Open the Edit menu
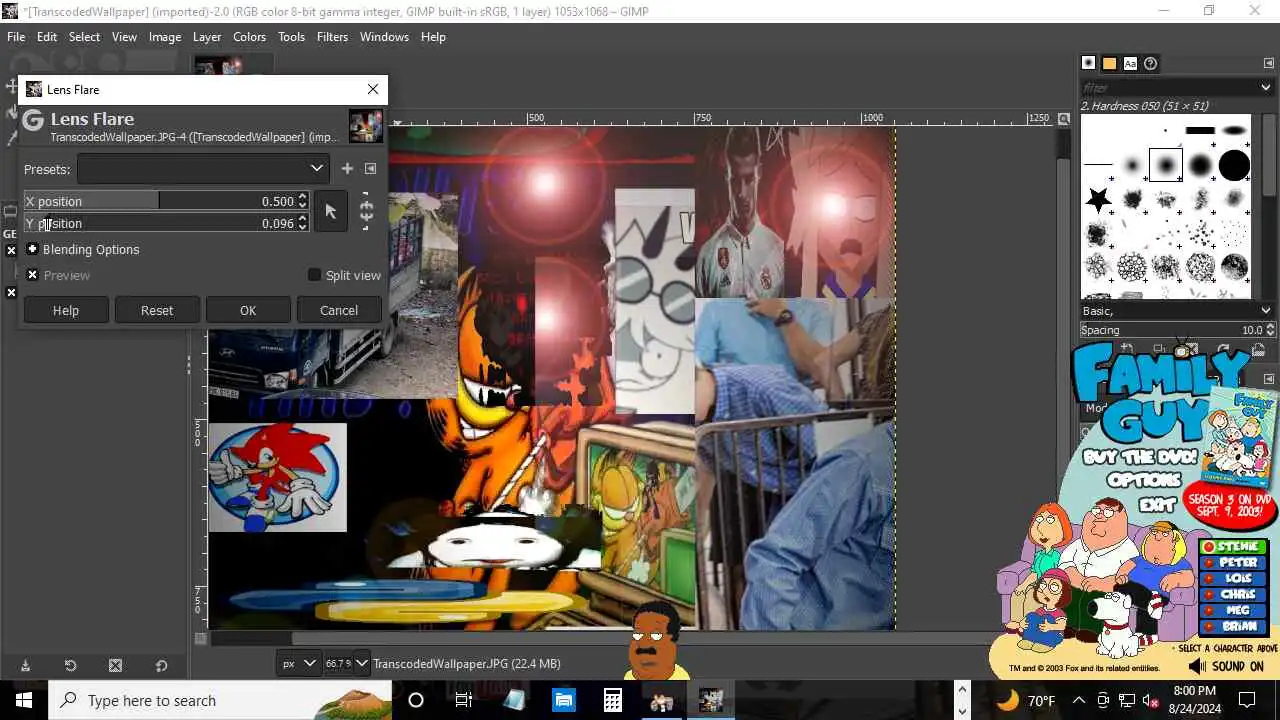The width and height of the screenshot is (1280, 720). [47, 37]
